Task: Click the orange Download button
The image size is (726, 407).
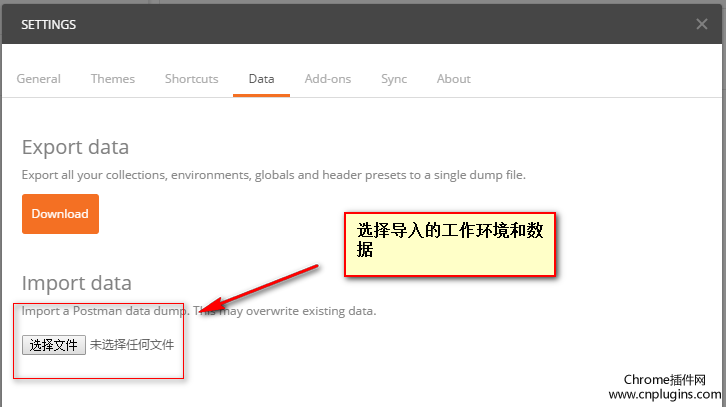Action: pyautogui.click(x=60, y=214)
